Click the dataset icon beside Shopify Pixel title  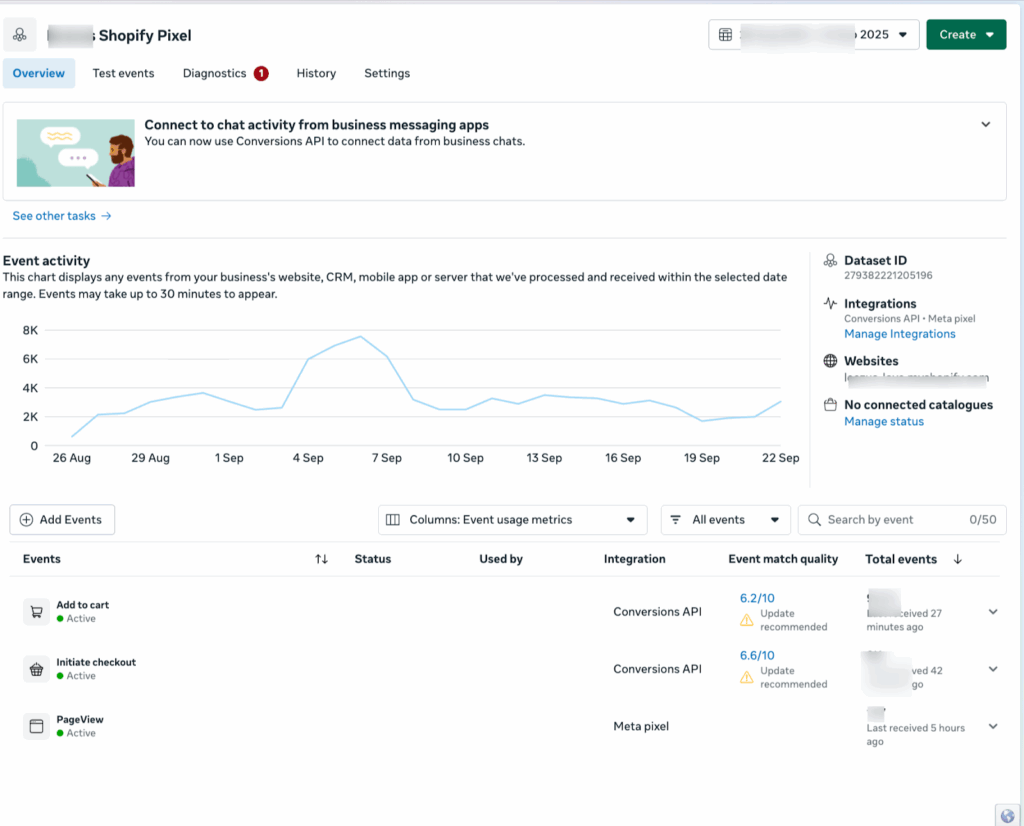coord(20,35)
